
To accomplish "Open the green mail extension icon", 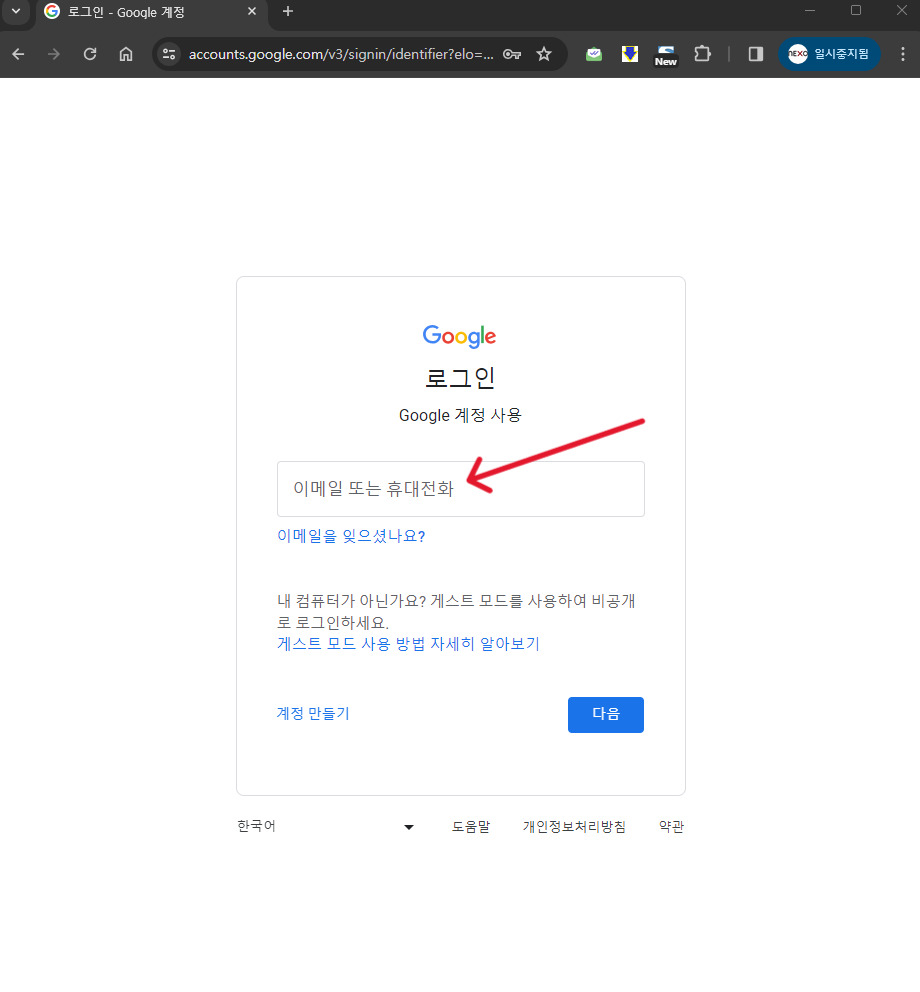I will (594, 54).
